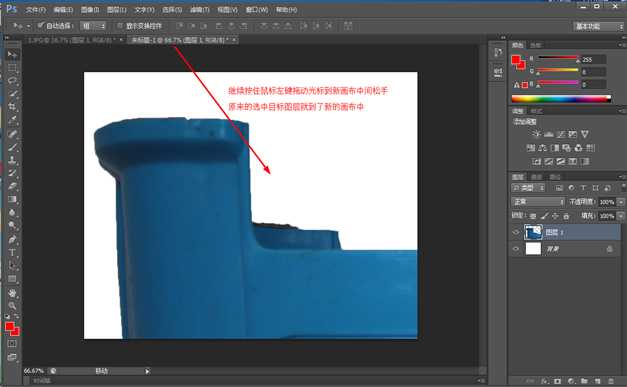Toggle the layer filter switch

pos(623,187)
